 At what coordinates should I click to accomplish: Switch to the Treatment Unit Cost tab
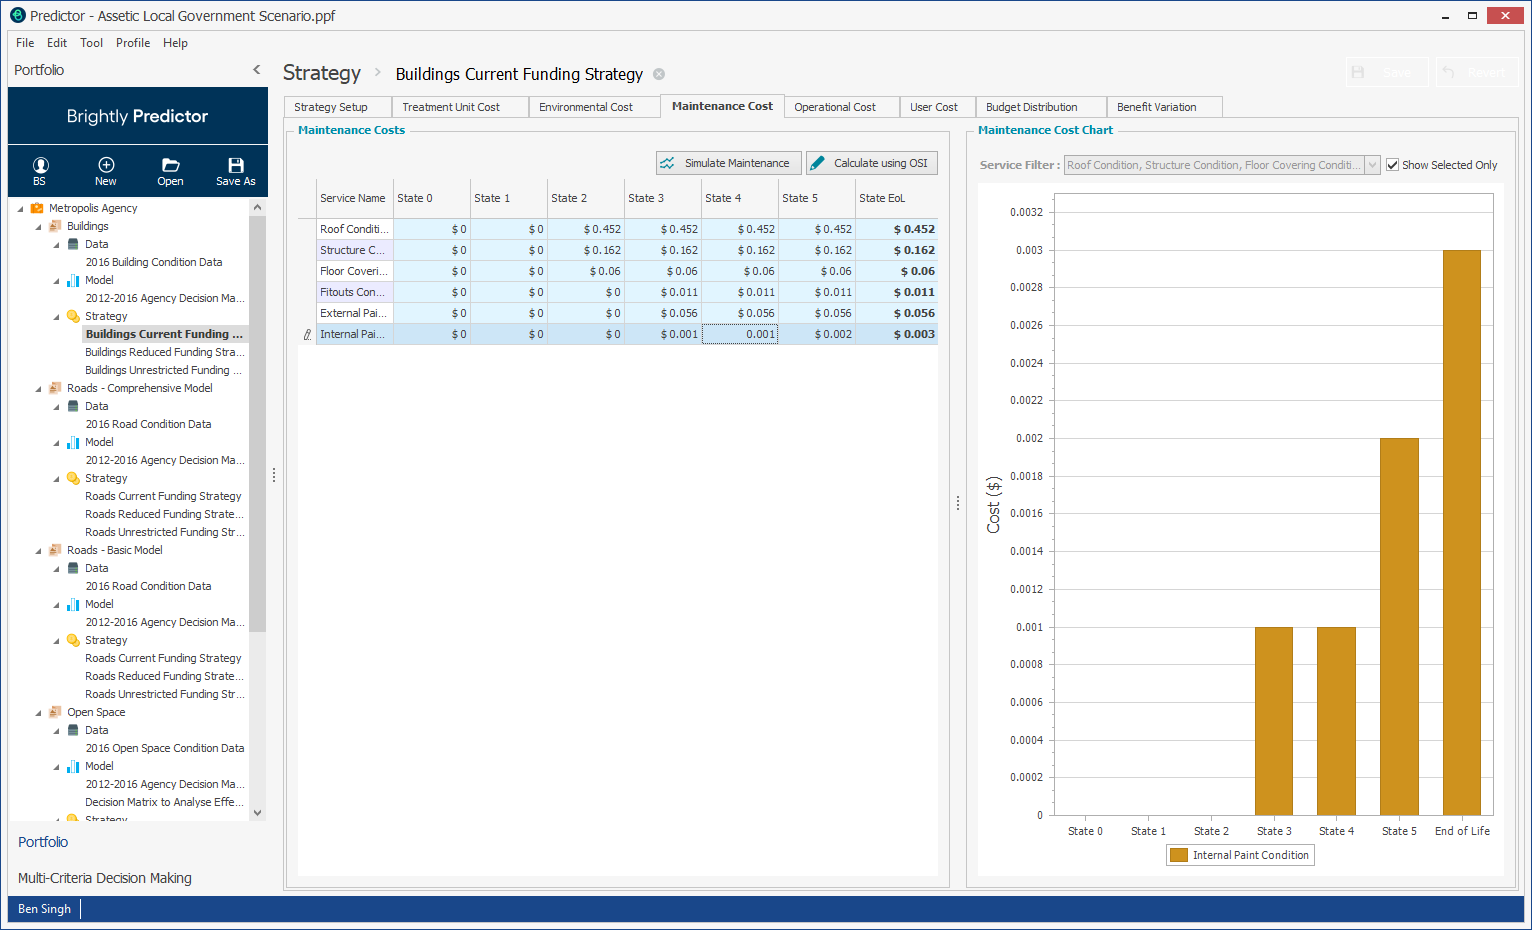point(460,107)
